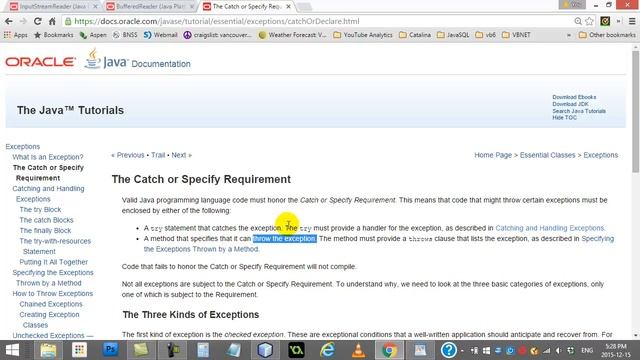The image size is (640, 360).
Task: Expand the Catalina bookmark folder
Action: click(x=415, y=35)
